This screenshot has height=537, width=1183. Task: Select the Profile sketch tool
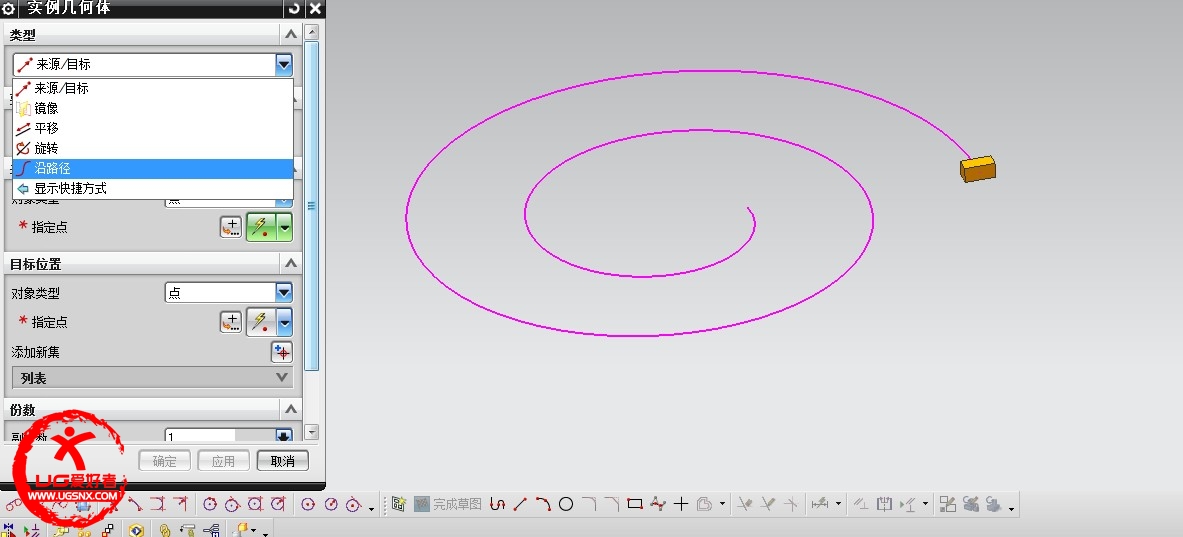[497, 504]
